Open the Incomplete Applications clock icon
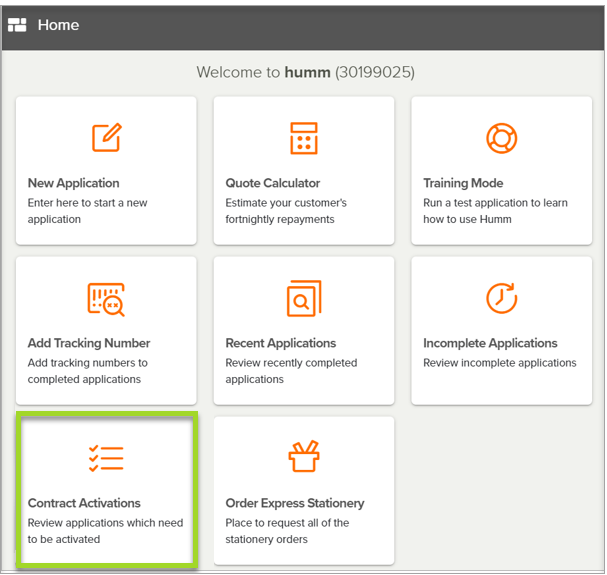 [x=502, y=298]
